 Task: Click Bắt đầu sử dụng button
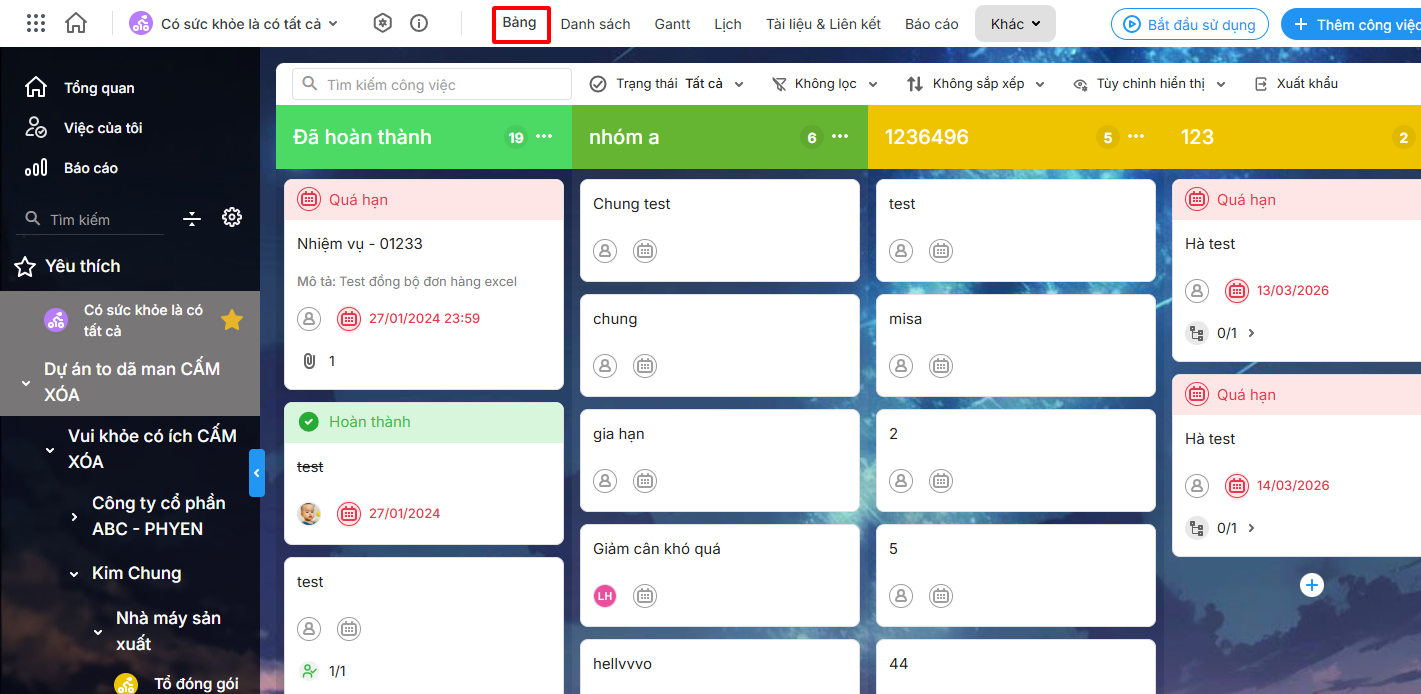click(x=1190, y=24)
